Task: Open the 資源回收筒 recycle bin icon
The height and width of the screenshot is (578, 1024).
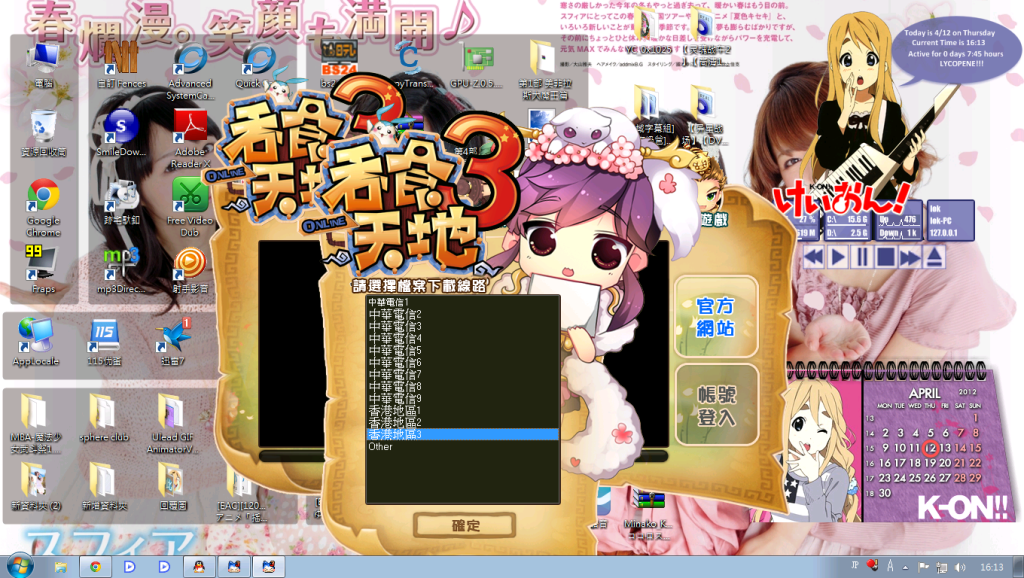Action: coord(44,133)
